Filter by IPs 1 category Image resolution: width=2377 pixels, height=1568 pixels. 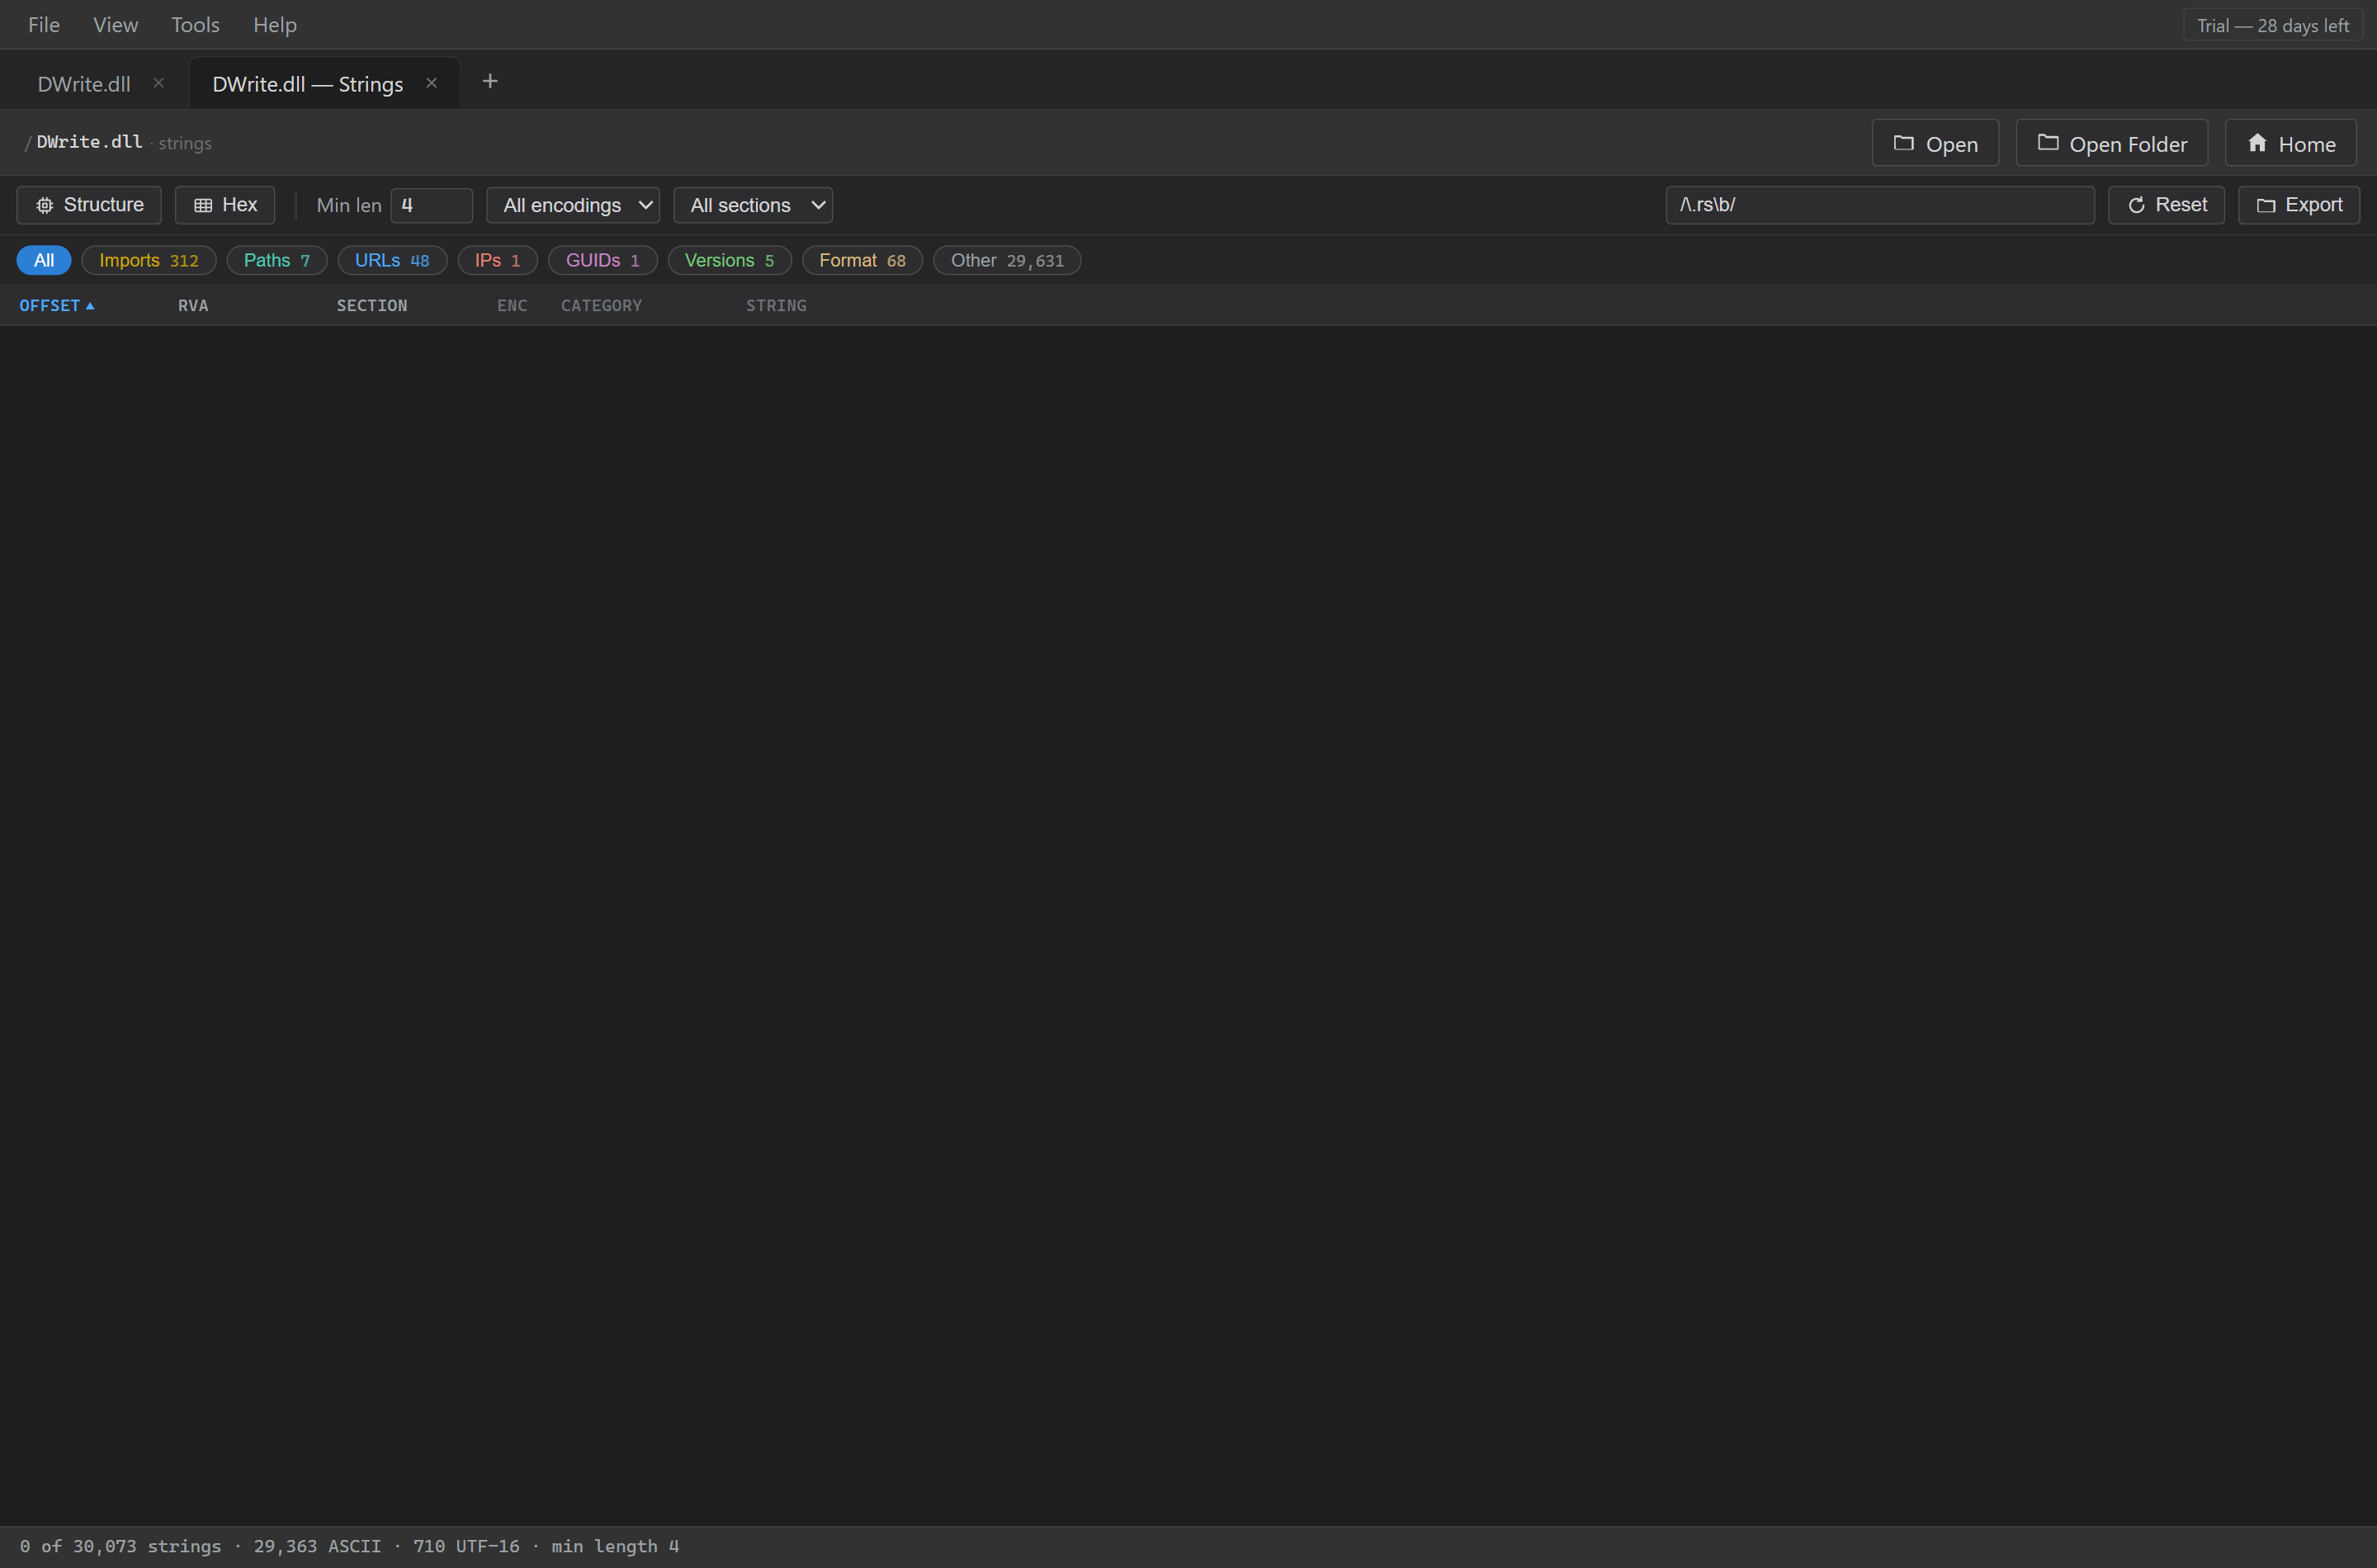pyautogui.click(x=497, y=260)
